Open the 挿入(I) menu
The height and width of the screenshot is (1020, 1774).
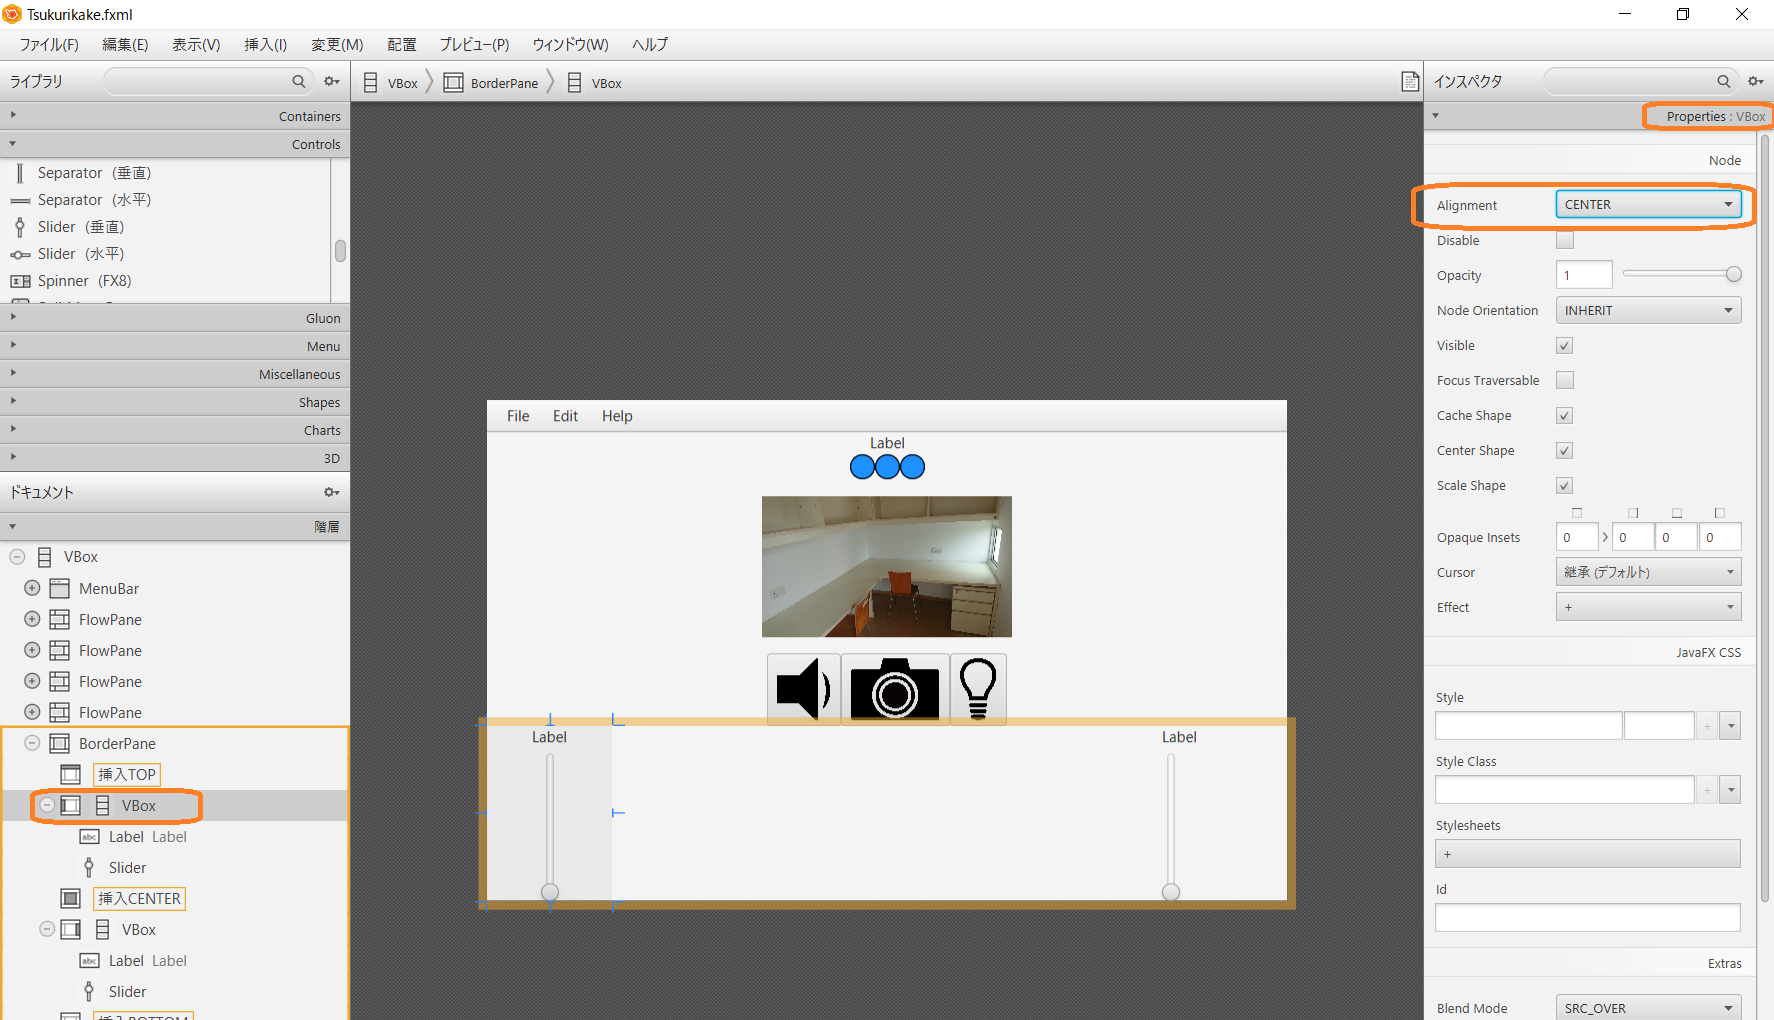point(265,45)
